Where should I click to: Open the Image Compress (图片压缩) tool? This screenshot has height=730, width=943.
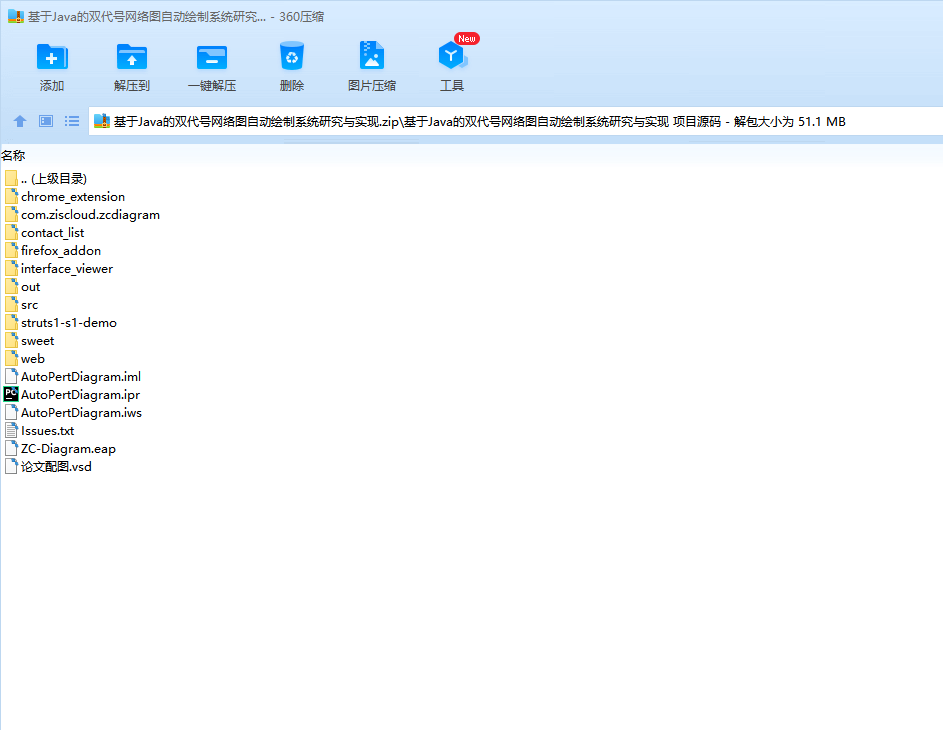372,56
